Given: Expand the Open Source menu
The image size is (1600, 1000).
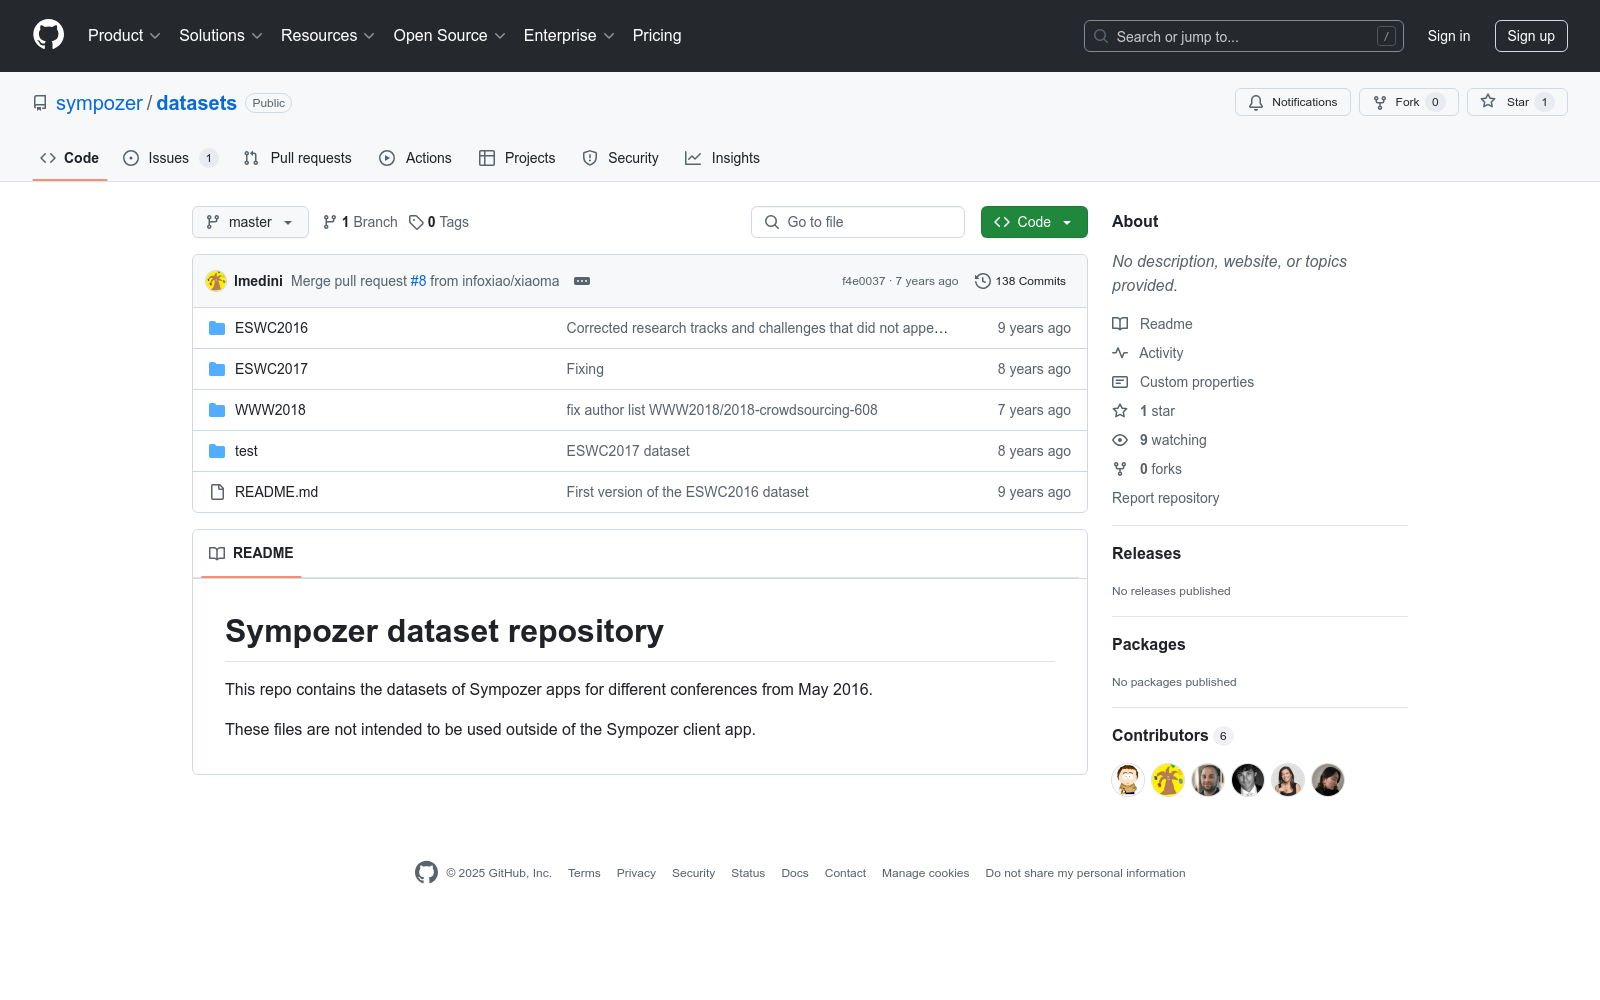Looking at the screenshot, I should coord(450,36).
